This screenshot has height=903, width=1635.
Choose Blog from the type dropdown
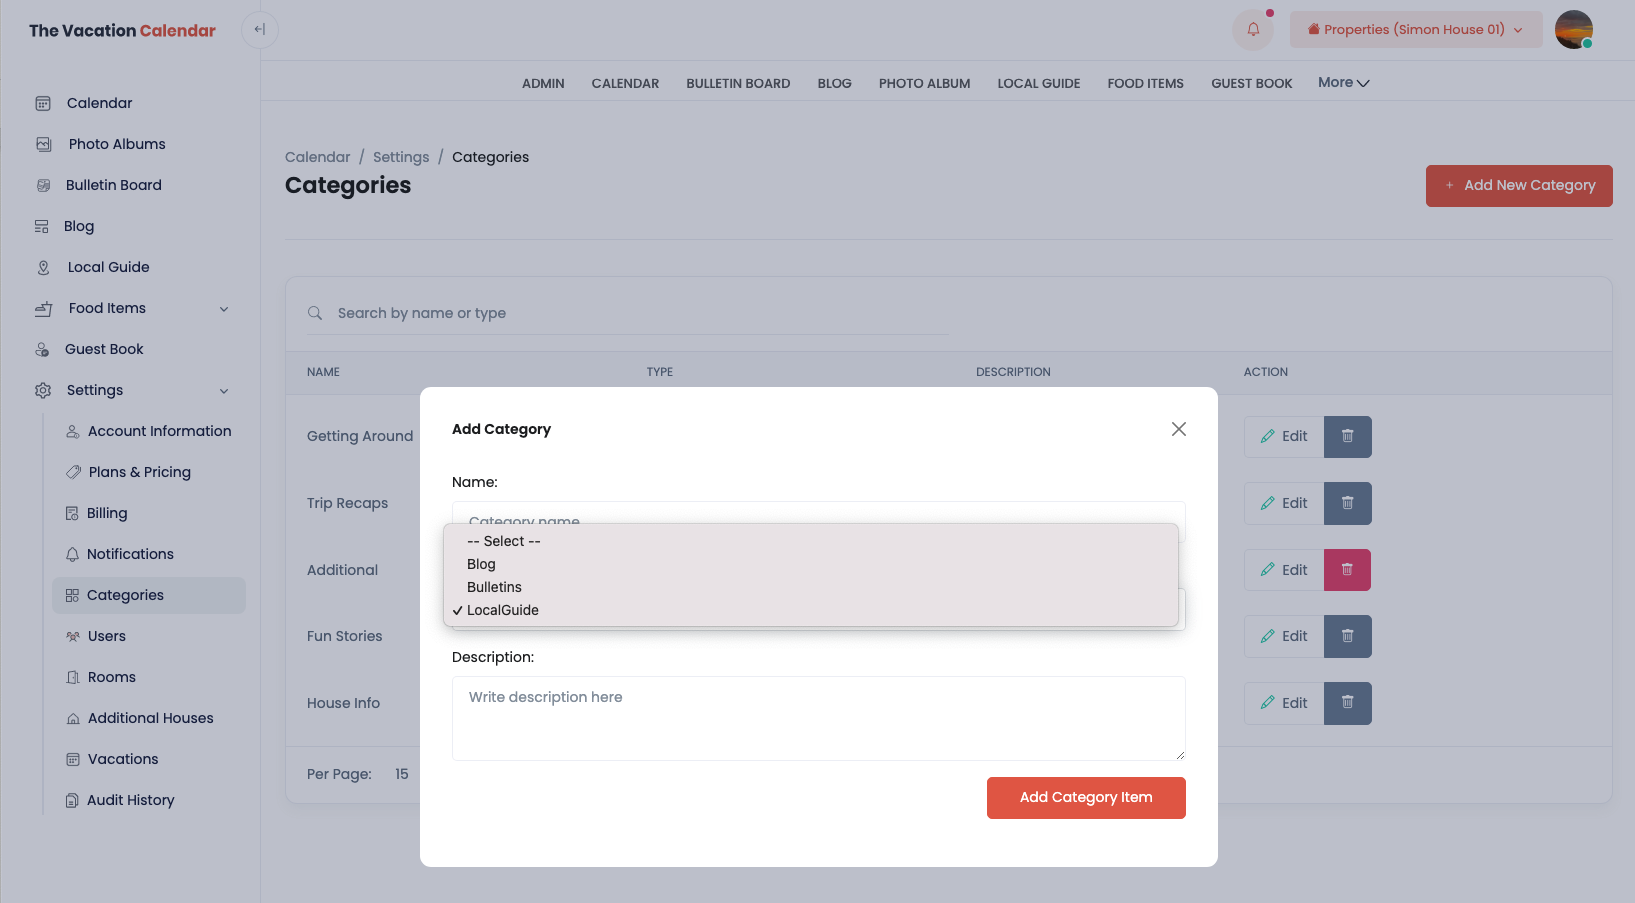coord(481,564)
